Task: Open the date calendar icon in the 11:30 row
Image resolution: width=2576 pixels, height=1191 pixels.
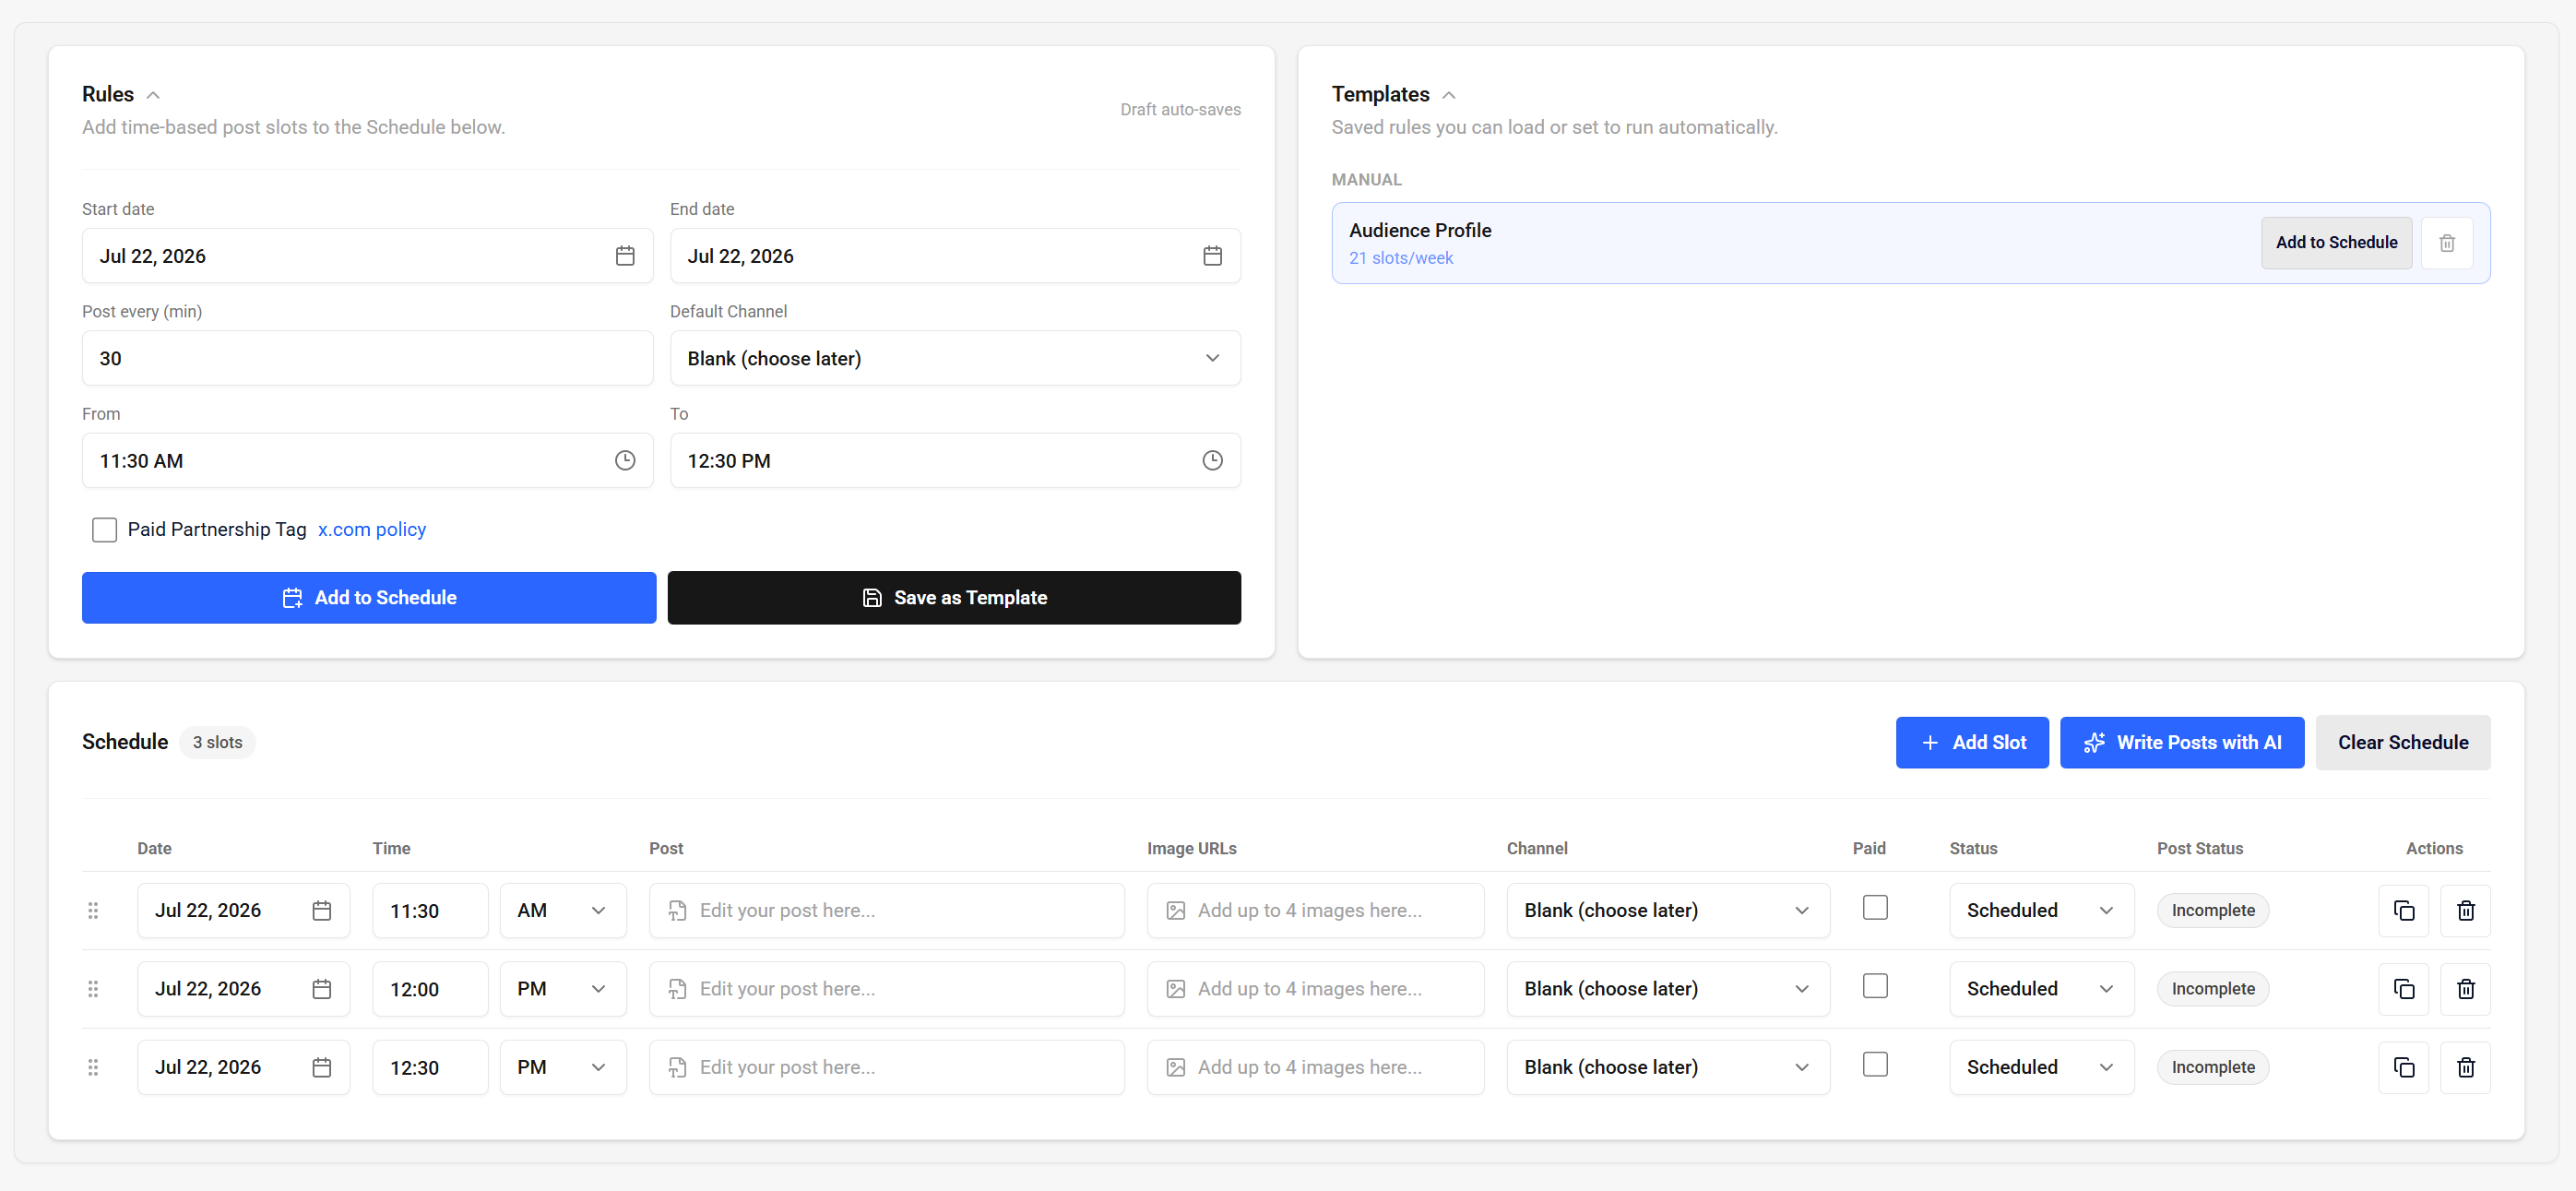Action: coord(322,911)
